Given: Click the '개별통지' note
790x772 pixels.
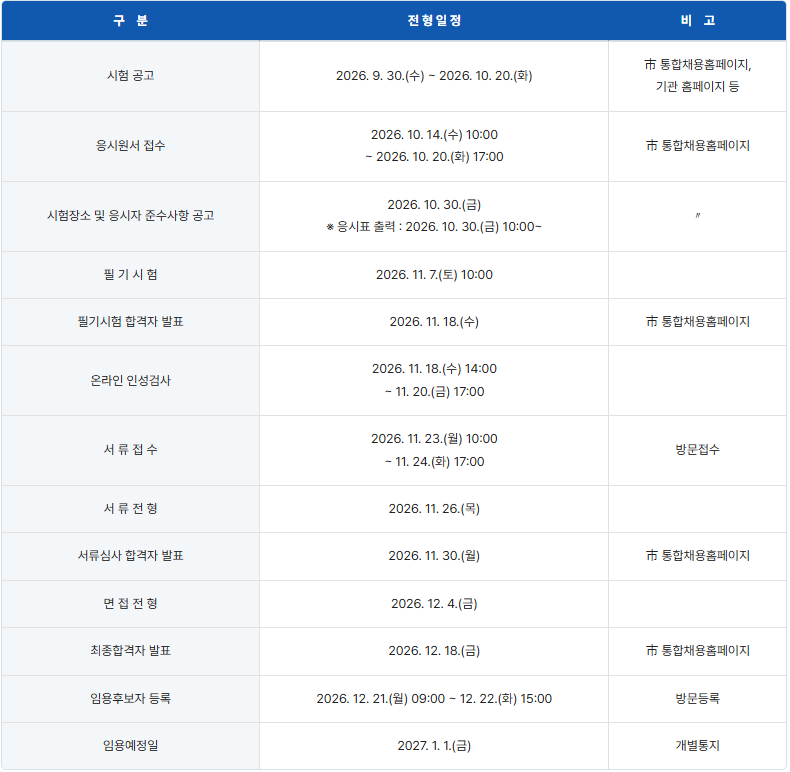Looking at the screenshot, I should pos(697,745).
